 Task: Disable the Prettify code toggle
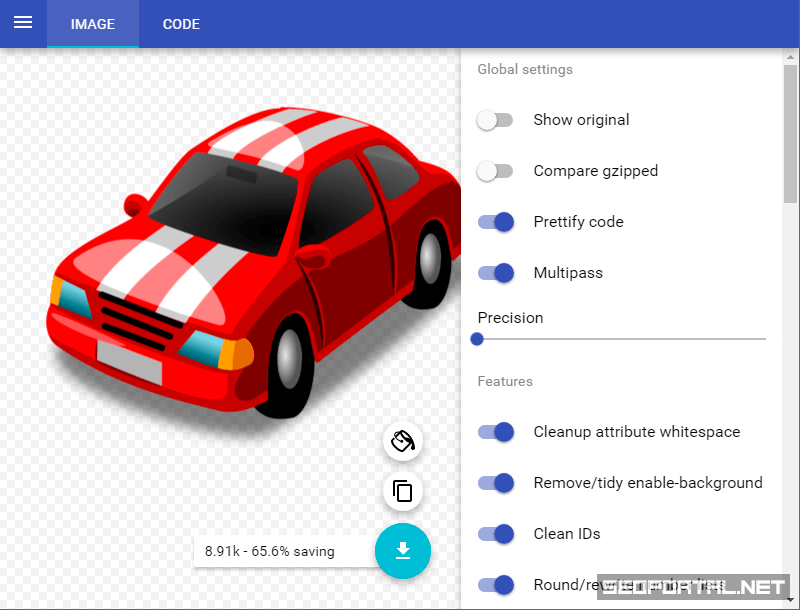pos(496,222)
